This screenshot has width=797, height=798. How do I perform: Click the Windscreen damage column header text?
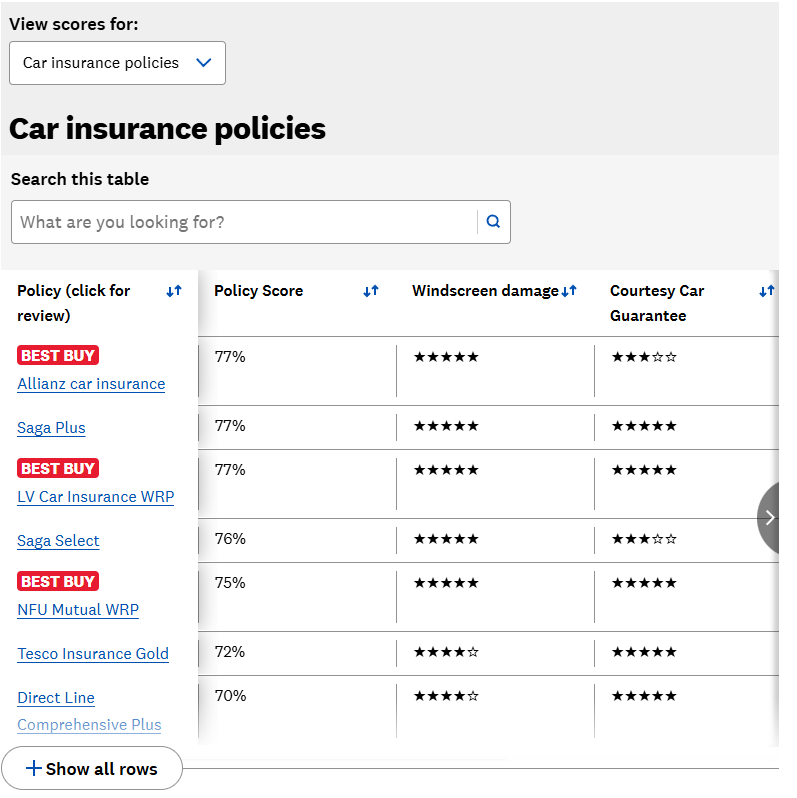pos(486,291)
